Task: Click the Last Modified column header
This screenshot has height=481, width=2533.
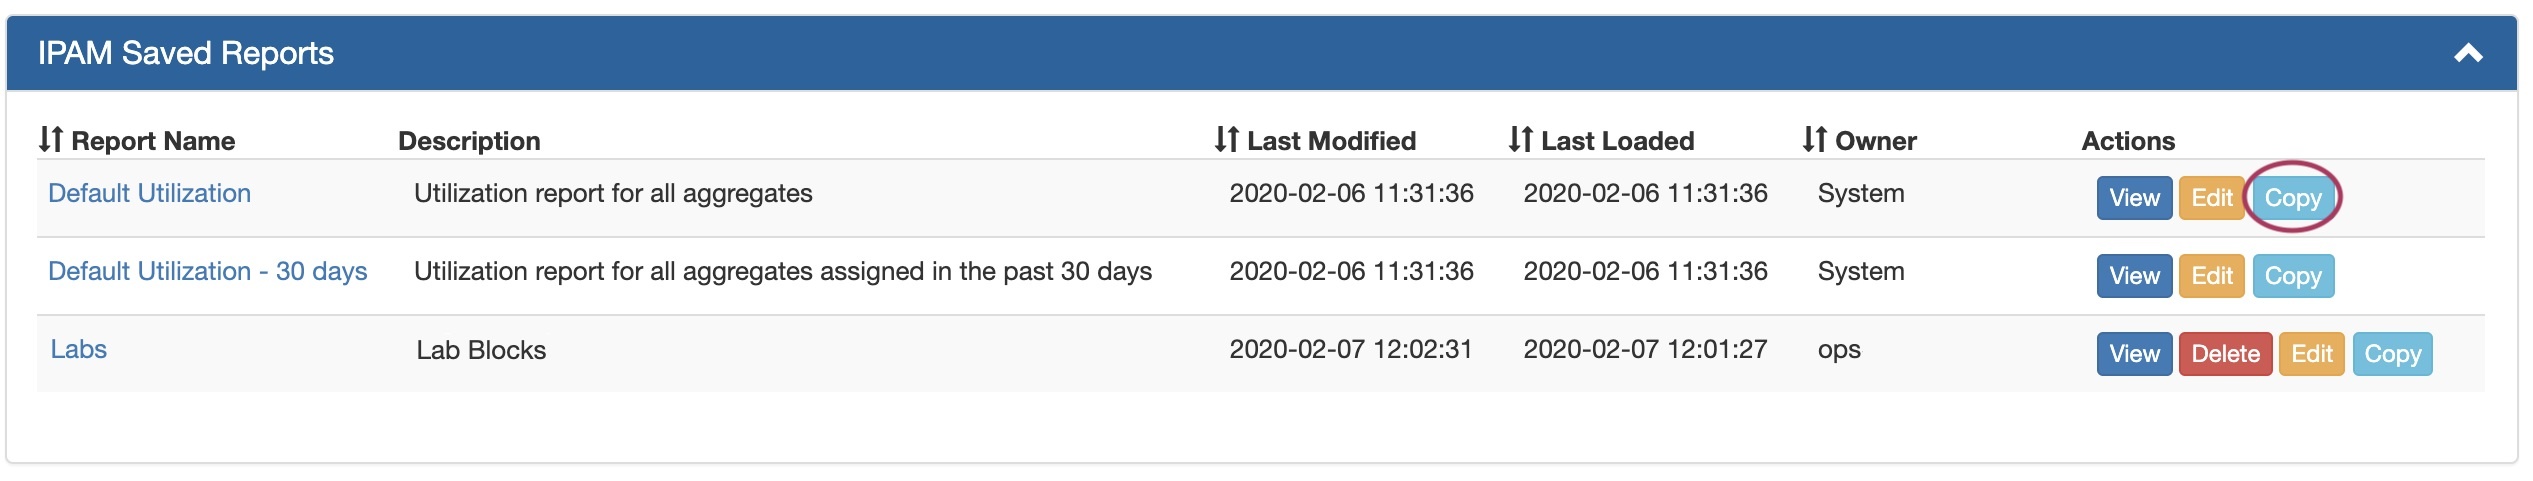Action: click(x=1330, y=141)
